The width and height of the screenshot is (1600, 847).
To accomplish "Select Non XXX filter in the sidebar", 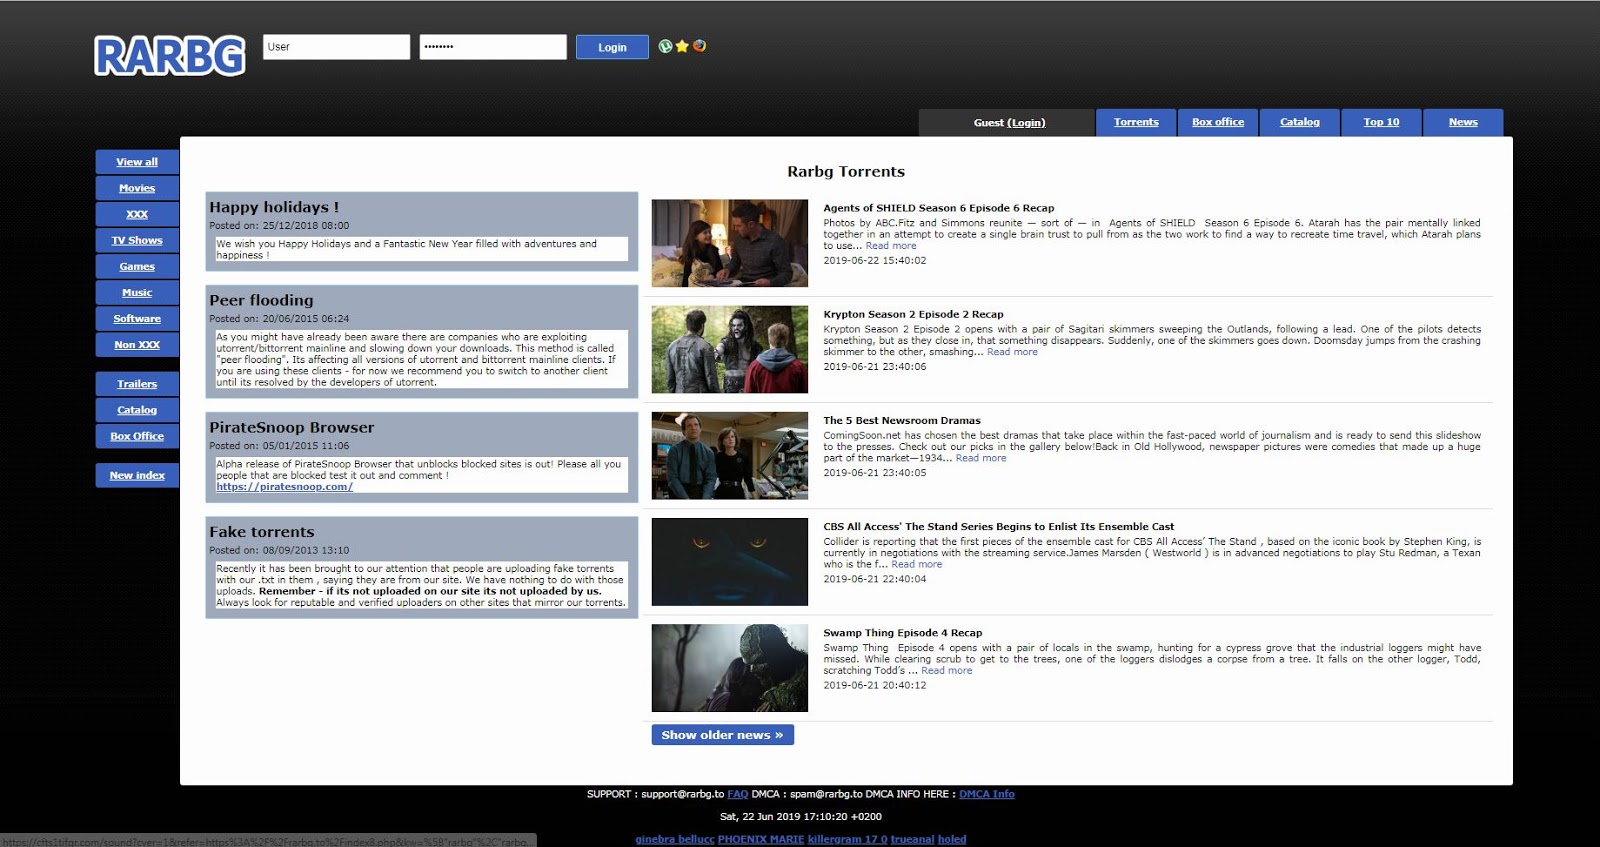I will coord(137,344).
